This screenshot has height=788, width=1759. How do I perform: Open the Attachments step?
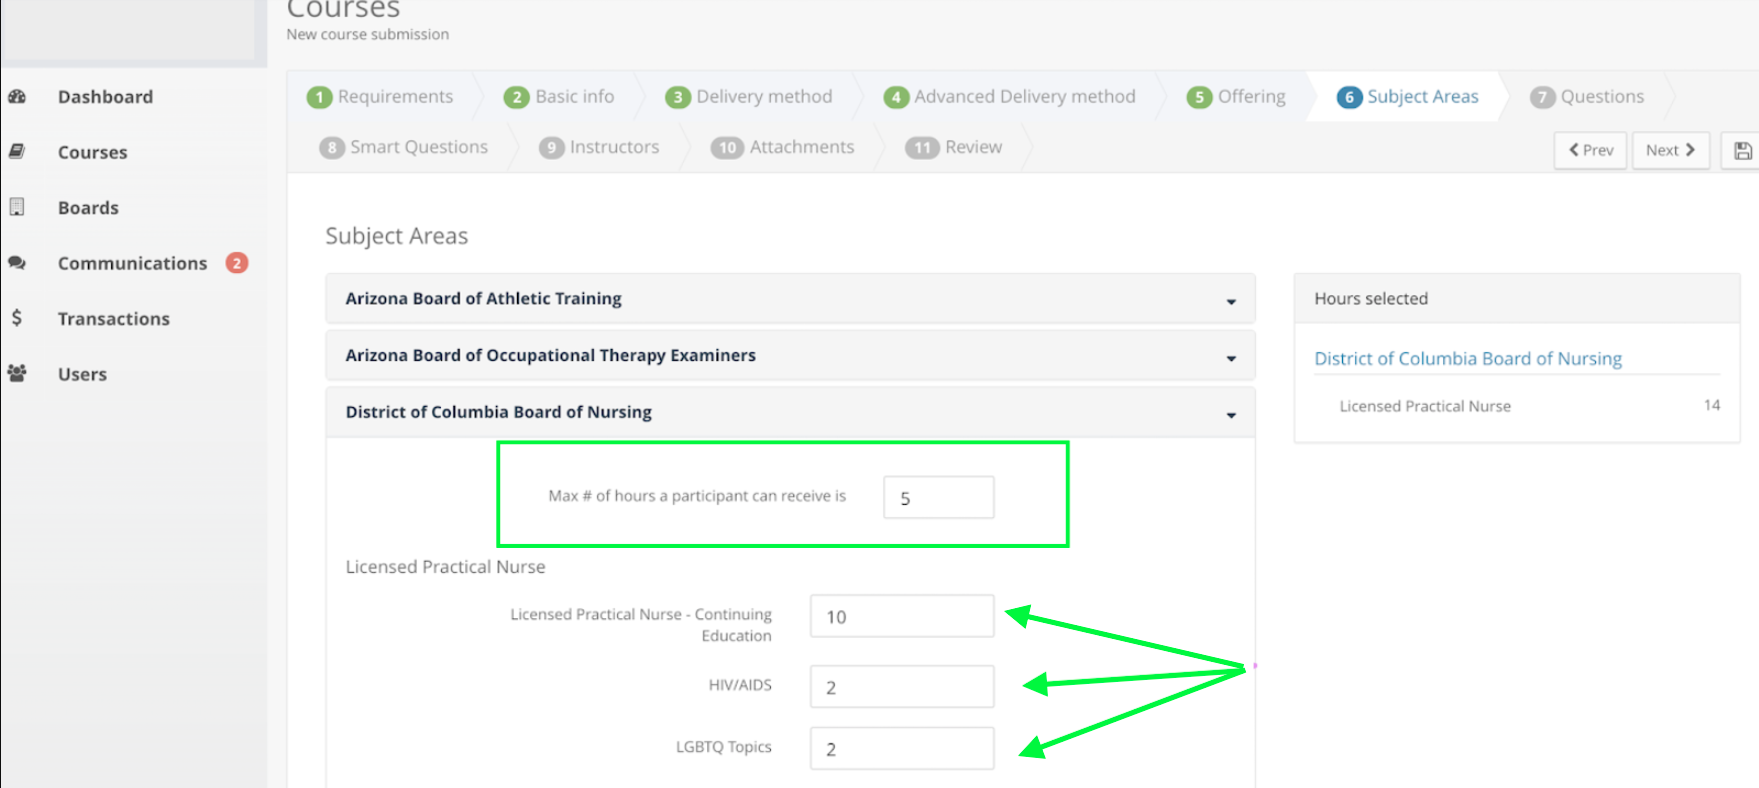click(802, 147)
